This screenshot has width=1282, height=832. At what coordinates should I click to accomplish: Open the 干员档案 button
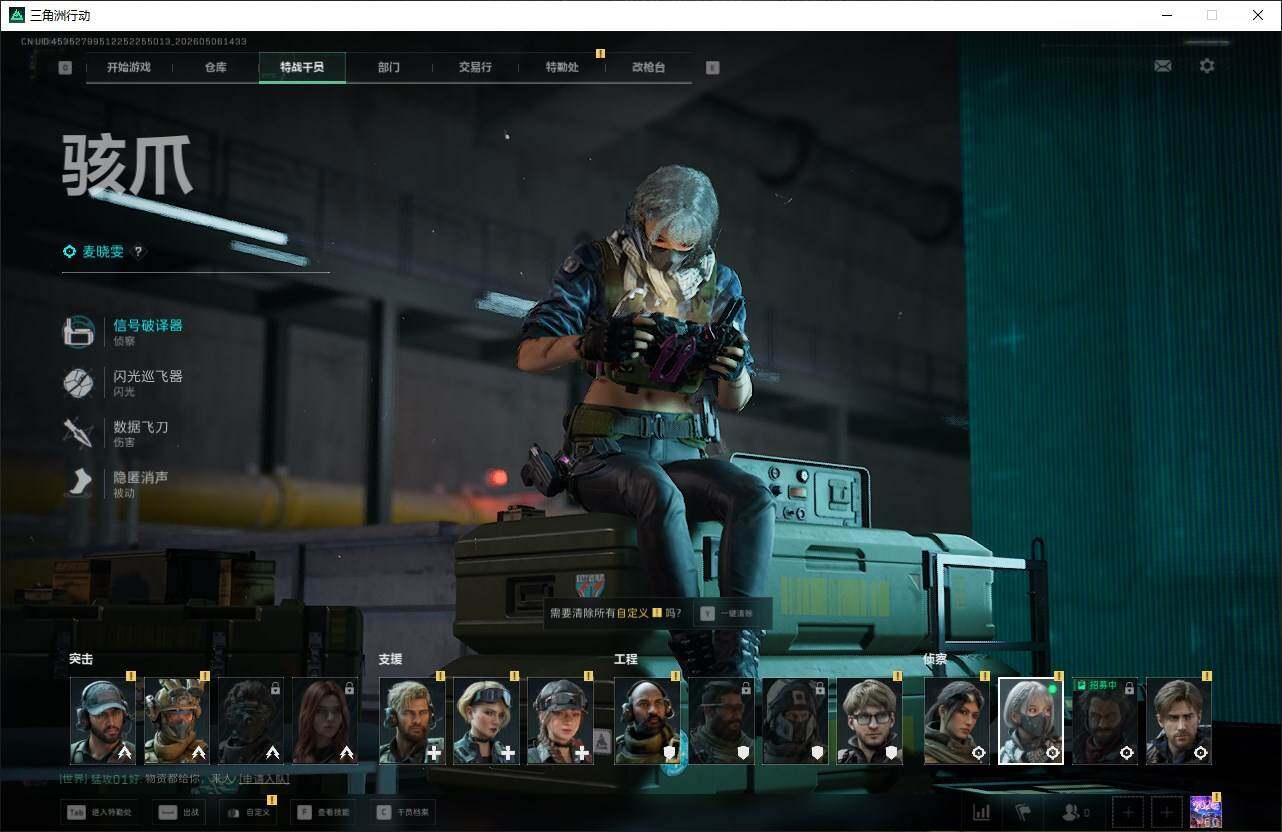click(403, 813)
